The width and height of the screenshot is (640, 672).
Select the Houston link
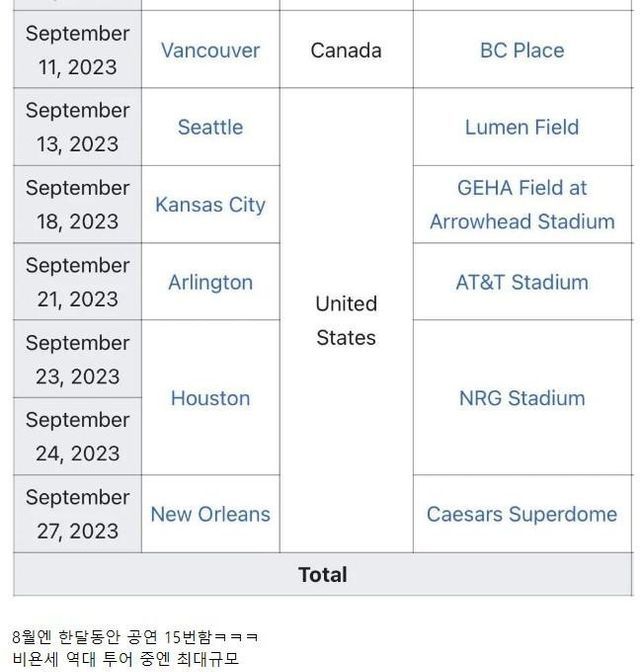click(x=210, y=398)
